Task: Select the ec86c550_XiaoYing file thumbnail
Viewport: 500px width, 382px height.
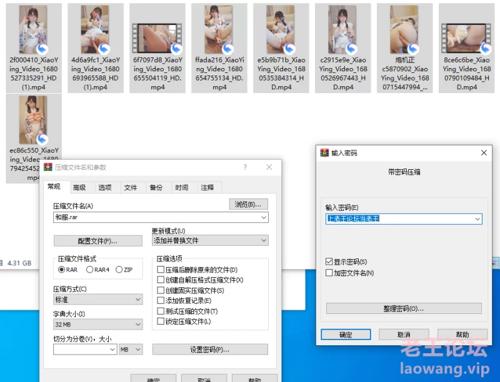Action: coord(33,120)
